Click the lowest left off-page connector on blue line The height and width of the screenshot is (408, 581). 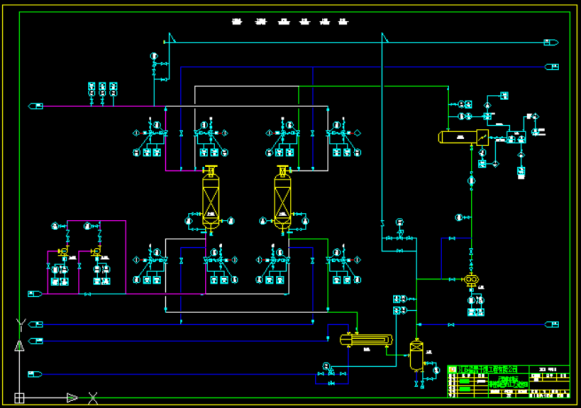(35, 374)
